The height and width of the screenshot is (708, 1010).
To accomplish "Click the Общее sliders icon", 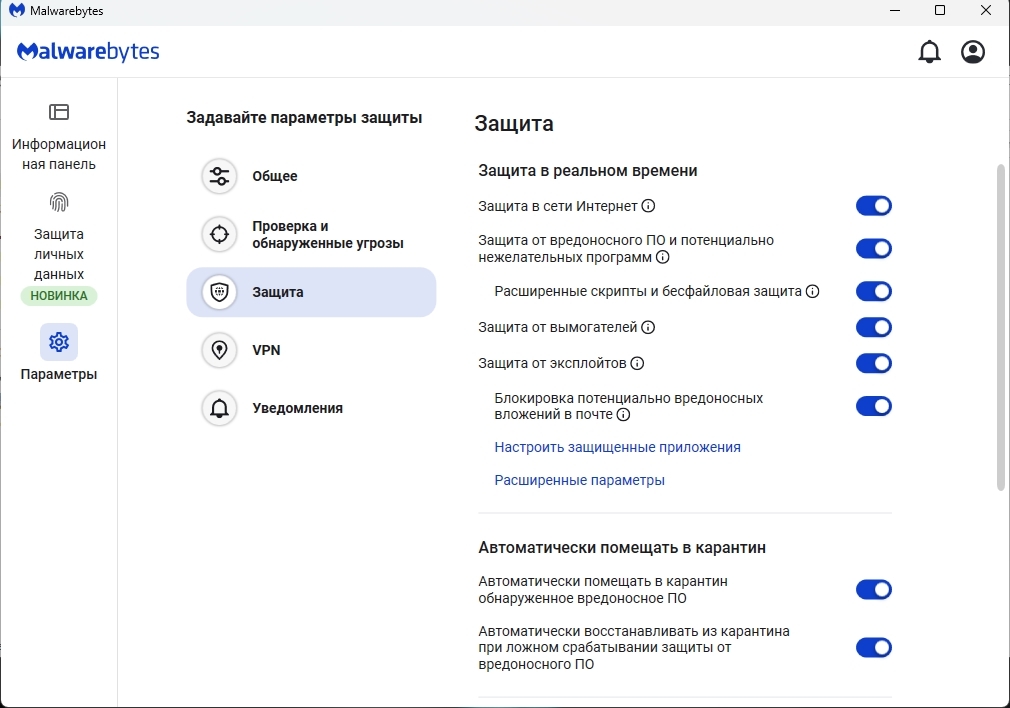I will [x=219, y=176].
